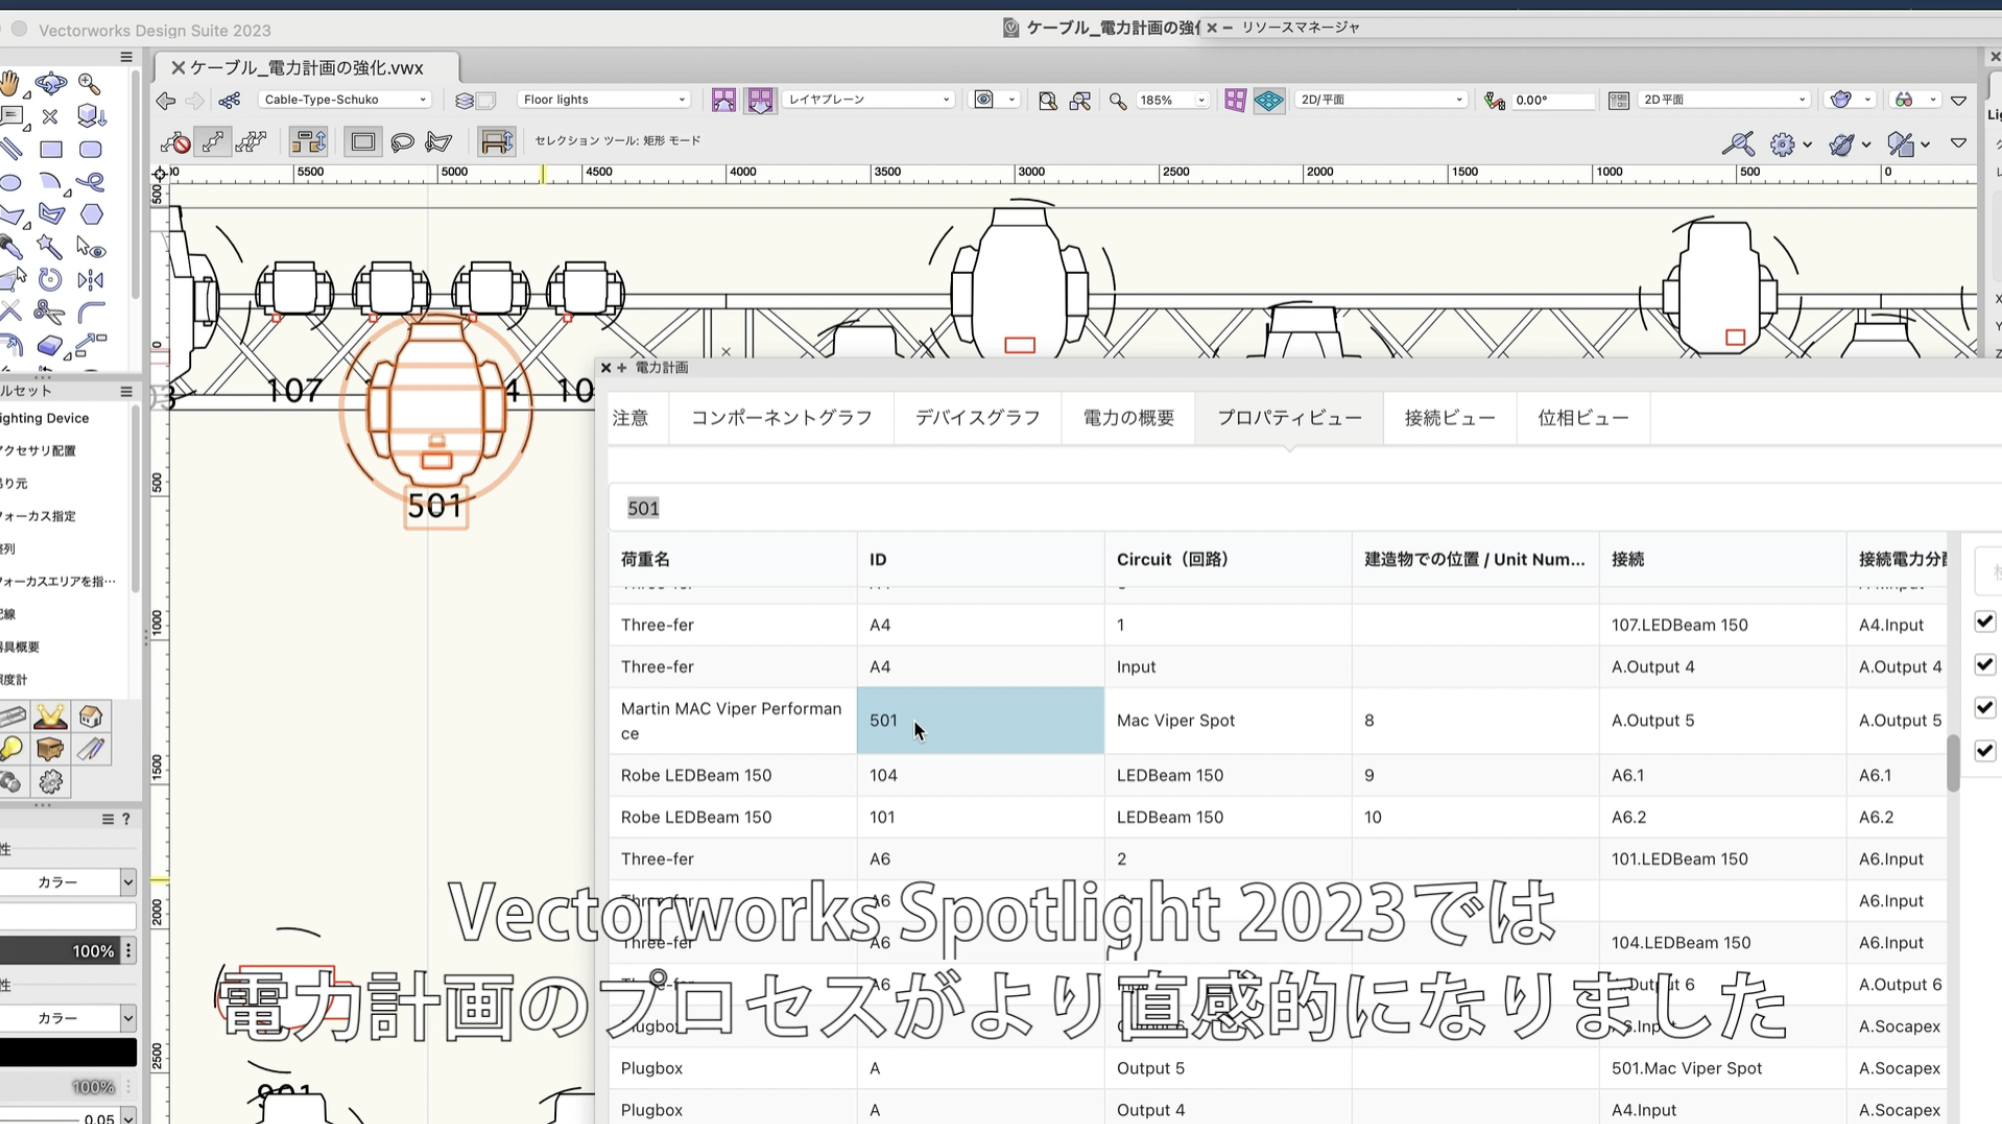Switch to the 接続ビュー tab

coord(1449,418)
